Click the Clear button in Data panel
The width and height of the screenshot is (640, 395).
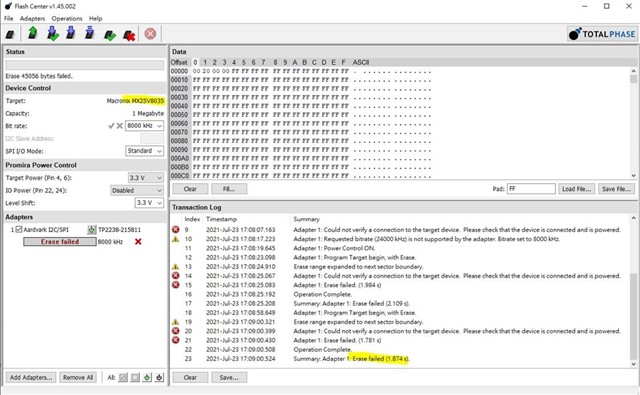[x=190, y=189]
